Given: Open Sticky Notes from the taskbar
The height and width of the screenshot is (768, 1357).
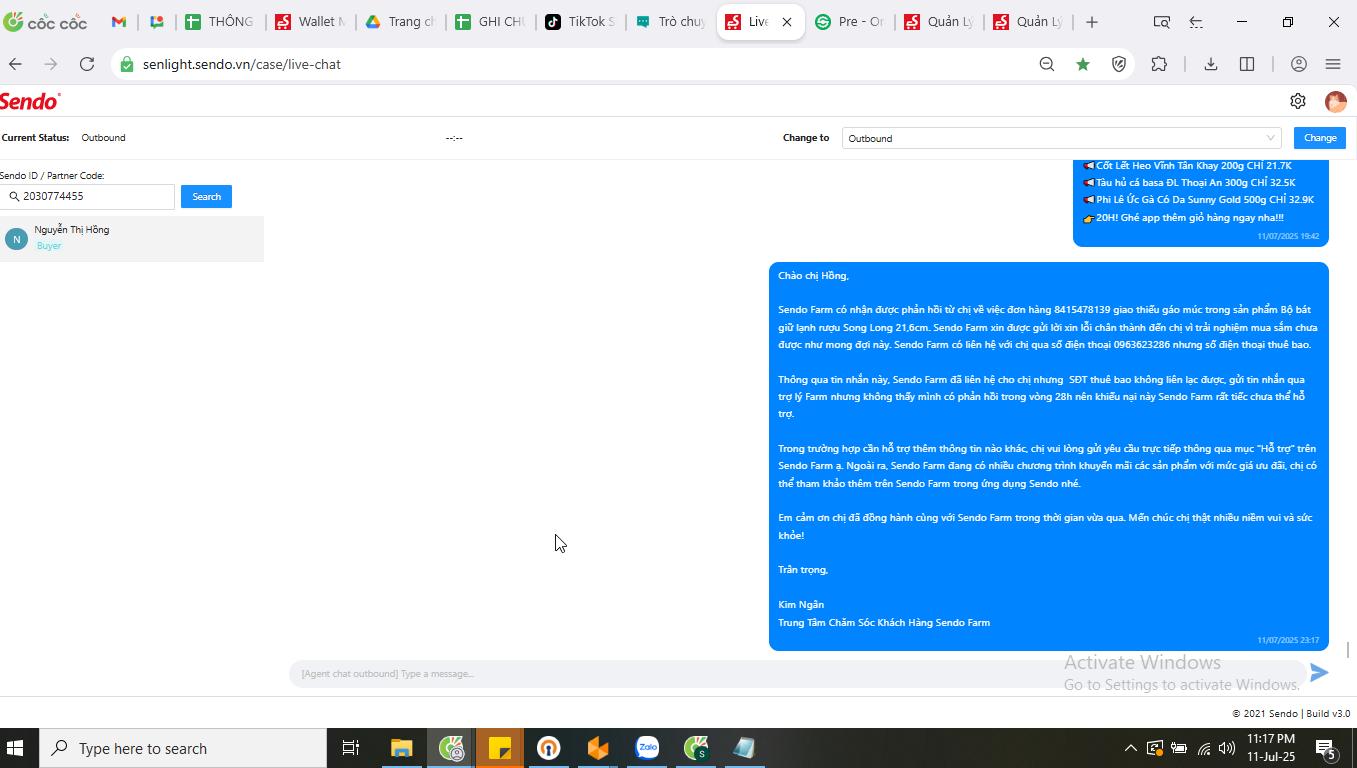Looking at the screenshot, I should 500,747.
